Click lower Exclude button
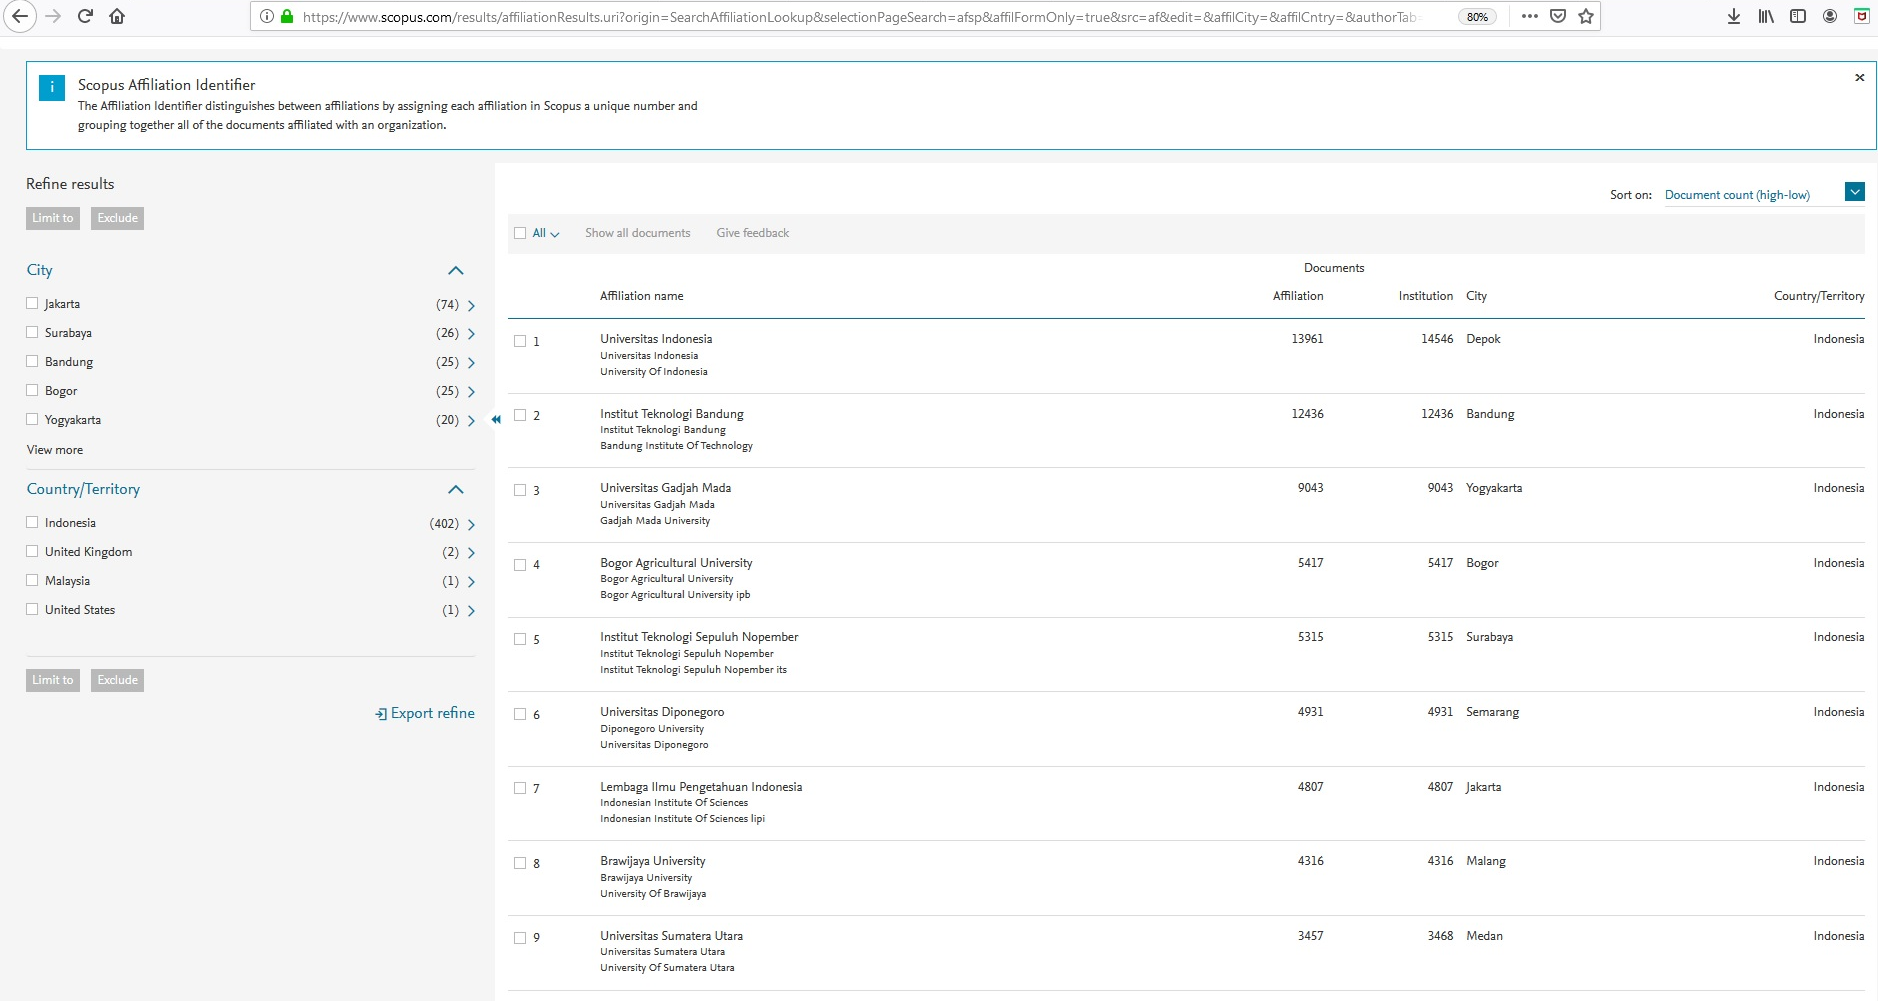Screen dimensions: 1878x1001 (118, 680)
